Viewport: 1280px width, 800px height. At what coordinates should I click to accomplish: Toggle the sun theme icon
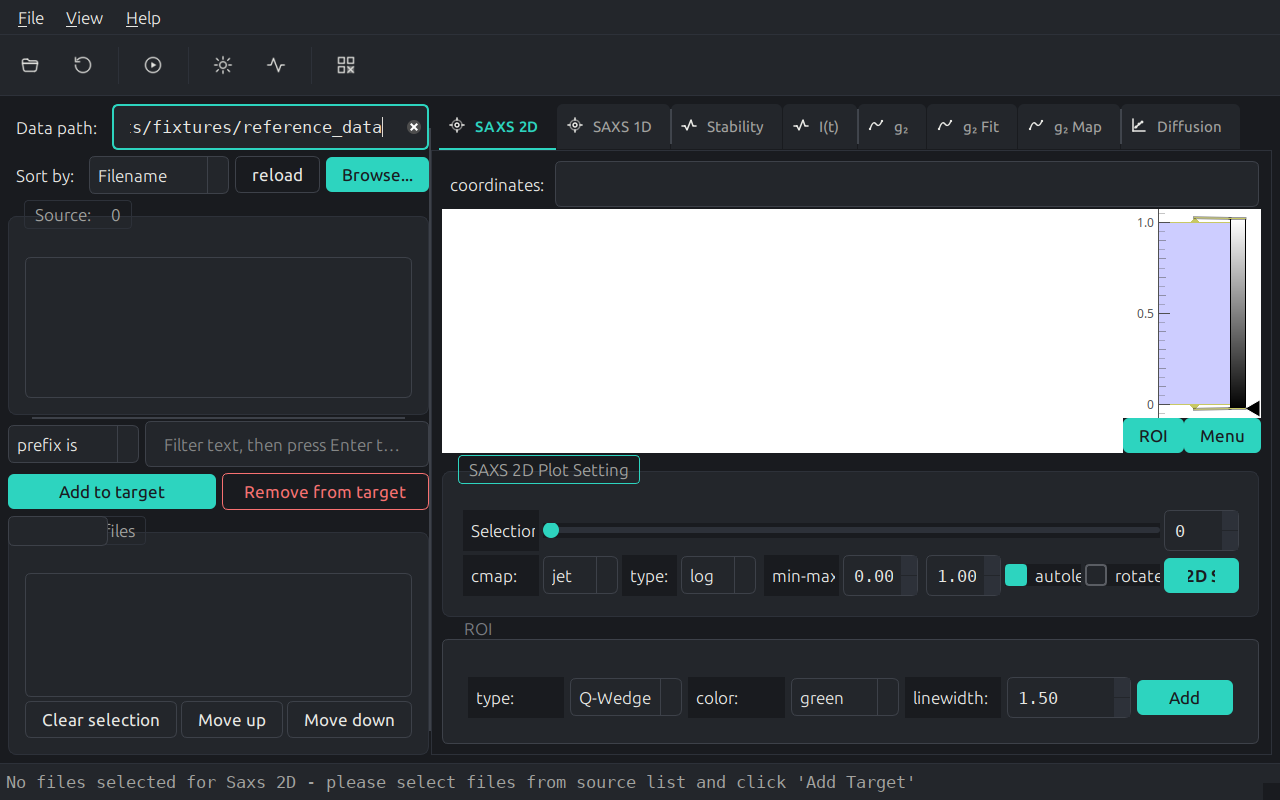pos(223,65)
